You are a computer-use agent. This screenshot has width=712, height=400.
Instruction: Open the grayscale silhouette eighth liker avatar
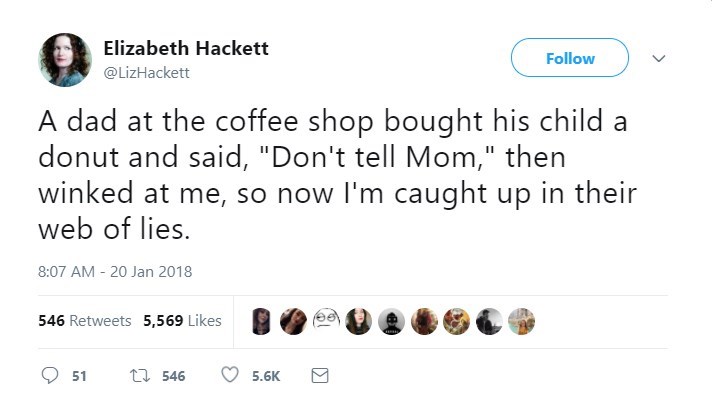pyautogui.click(x=489, y=321)
